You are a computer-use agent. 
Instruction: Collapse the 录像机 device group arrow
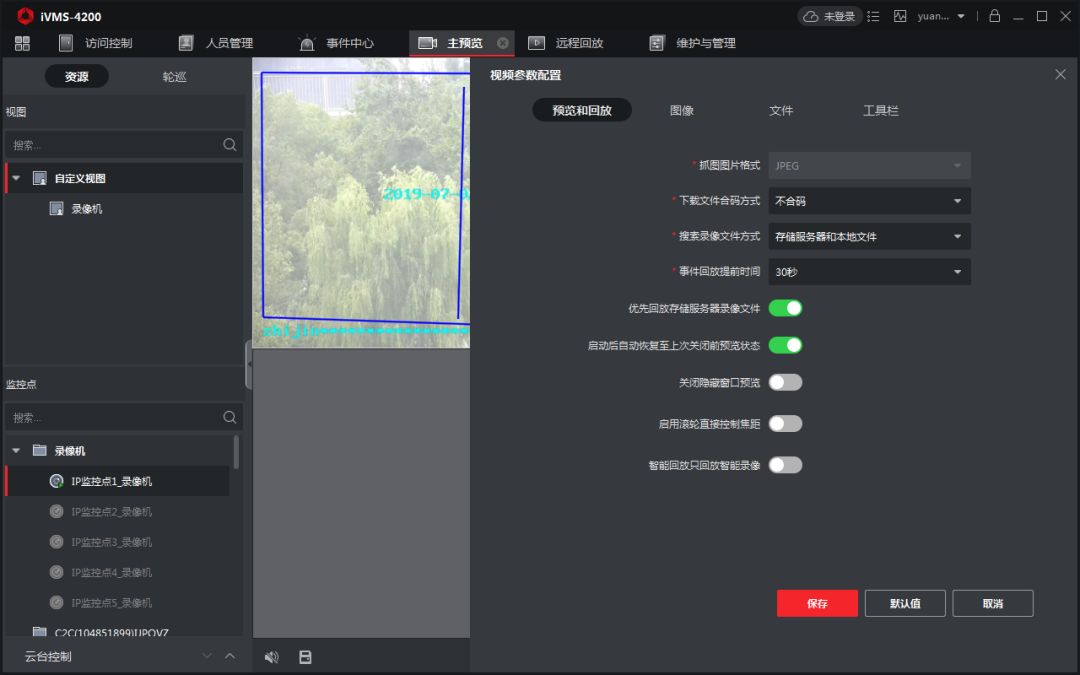pyautogui.click(x=16, y=450)
